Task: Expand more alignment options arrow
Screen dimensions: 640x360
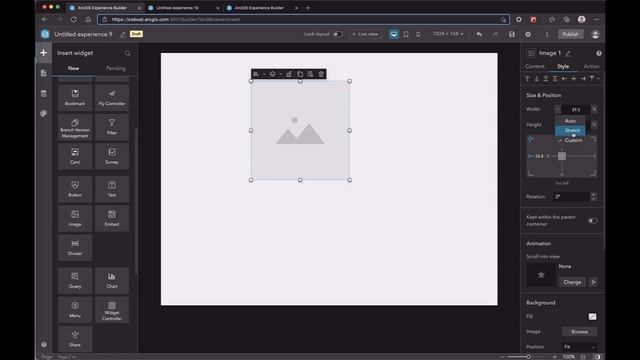Action: (x=599, y=79)
